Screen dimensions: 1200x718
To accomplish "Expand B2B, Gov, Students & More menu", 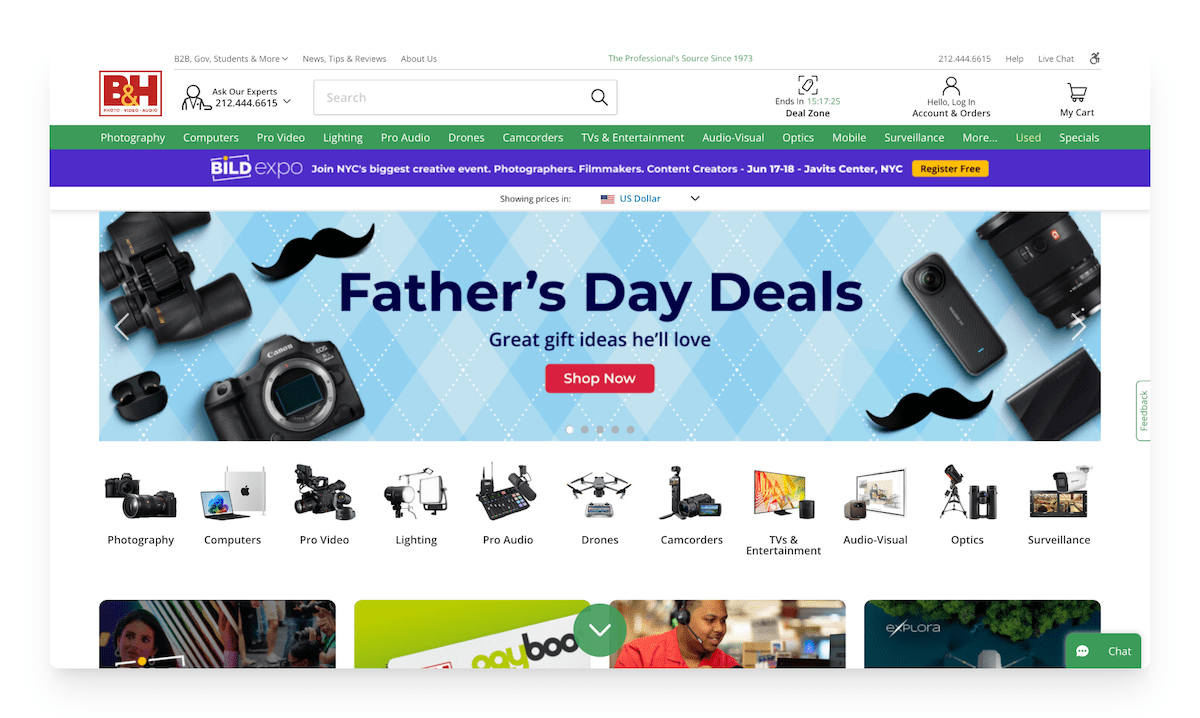I will point(231,59).
